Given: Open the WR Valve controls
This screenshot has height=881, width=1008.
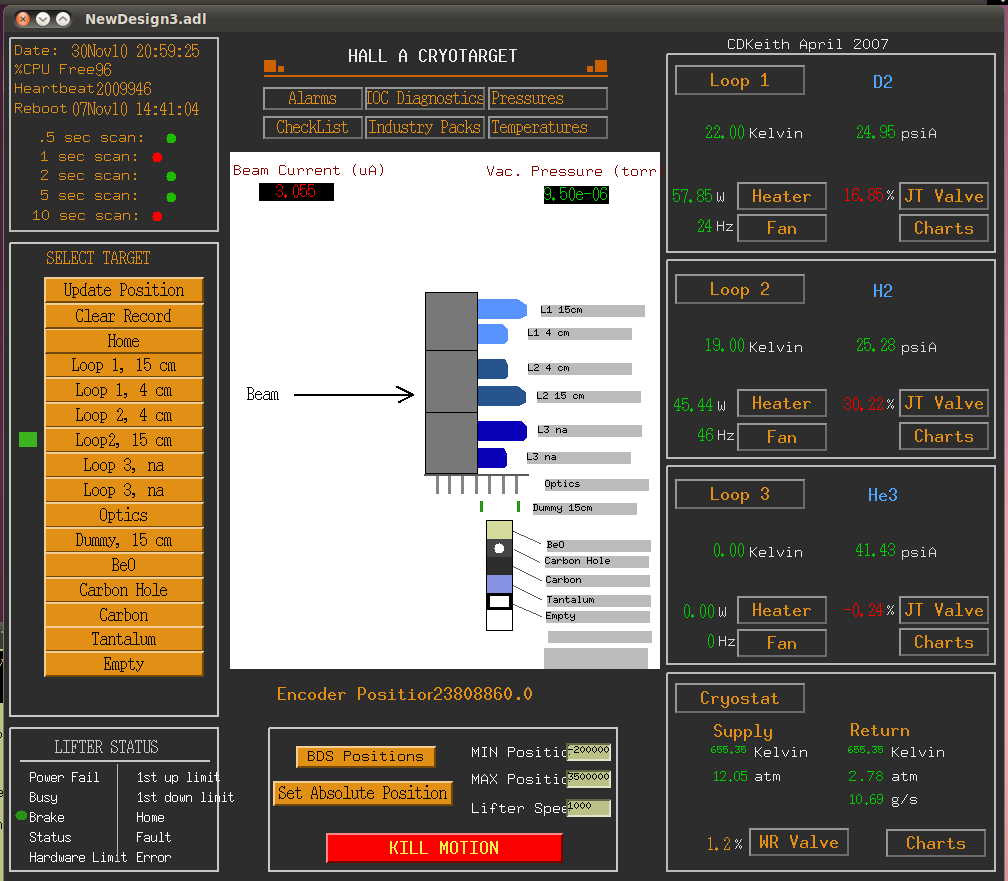Looking at the screenshot, I should click(x=799, y=842).
